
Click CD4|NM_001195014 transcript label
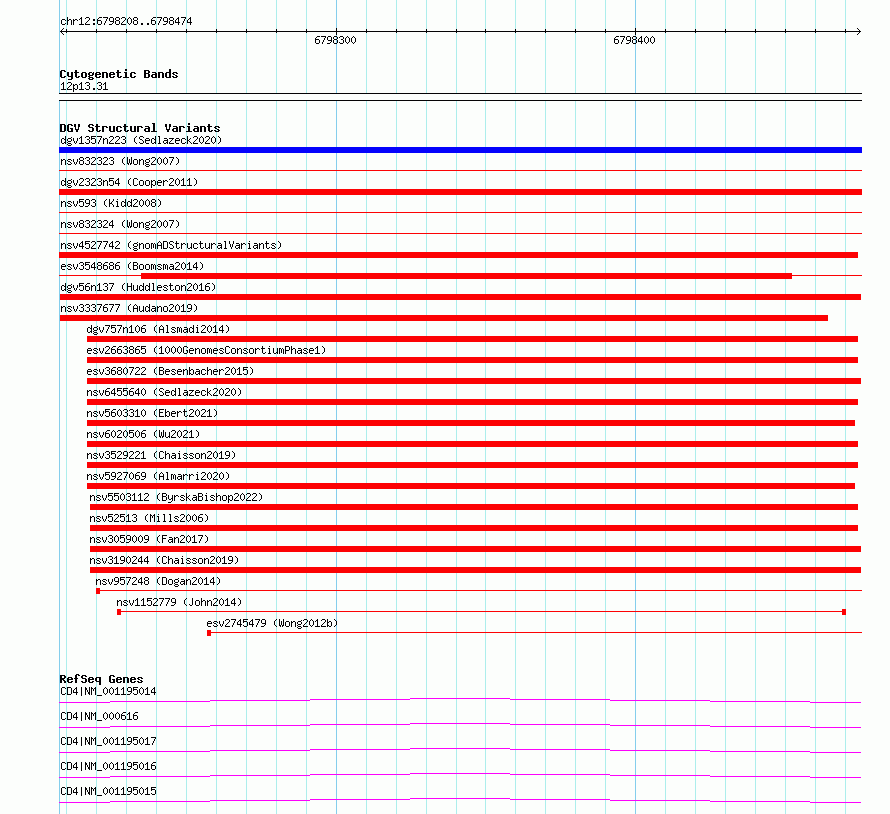pyautogui.click(x=108, y=691)
